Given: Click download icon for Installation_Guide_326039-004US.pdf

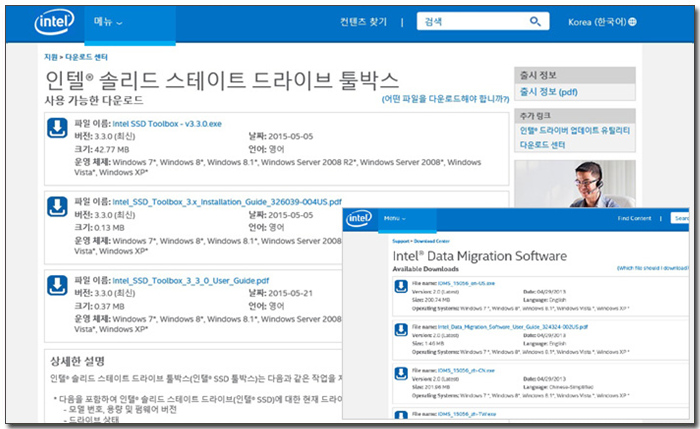Looking at the screenshot, I should coord(57,207).
